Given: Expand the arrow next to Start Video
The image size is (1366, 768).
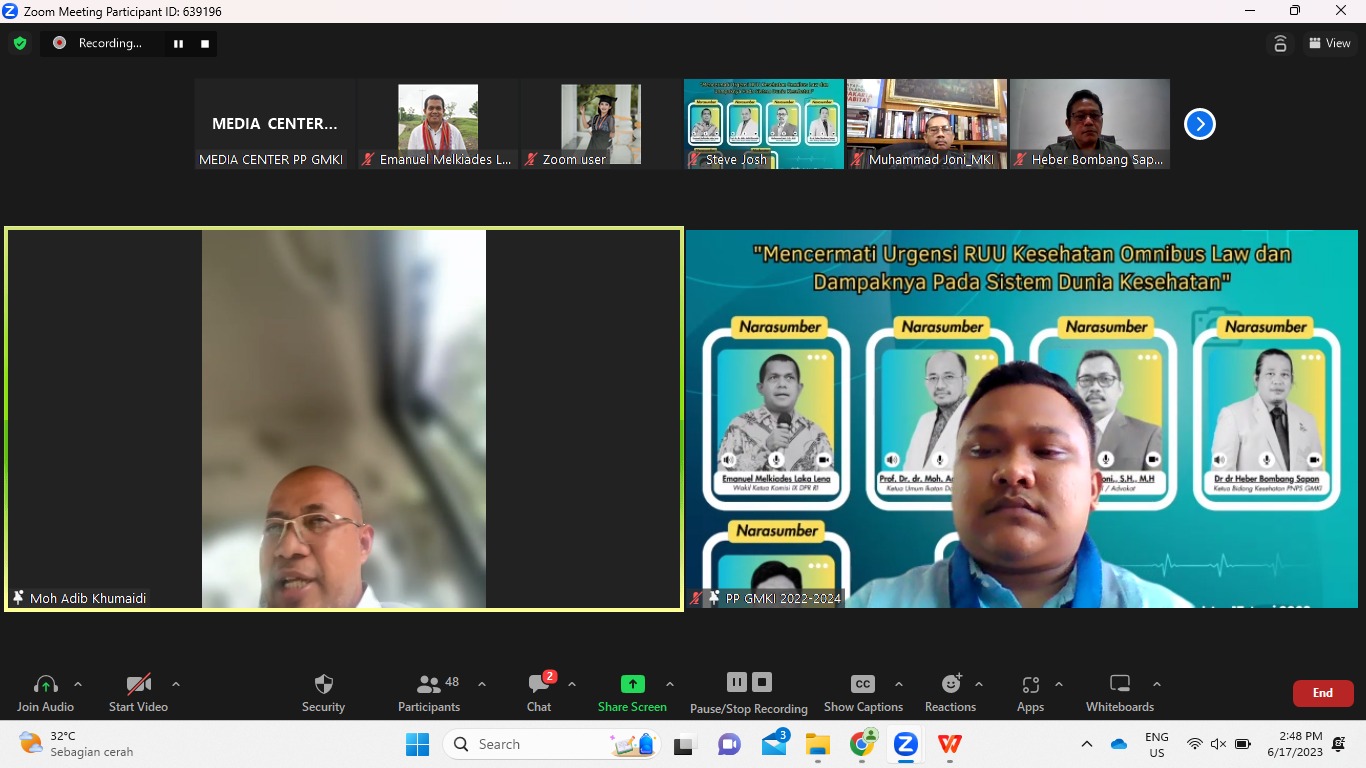Looking at the screenshot, I should click(176, 685).
